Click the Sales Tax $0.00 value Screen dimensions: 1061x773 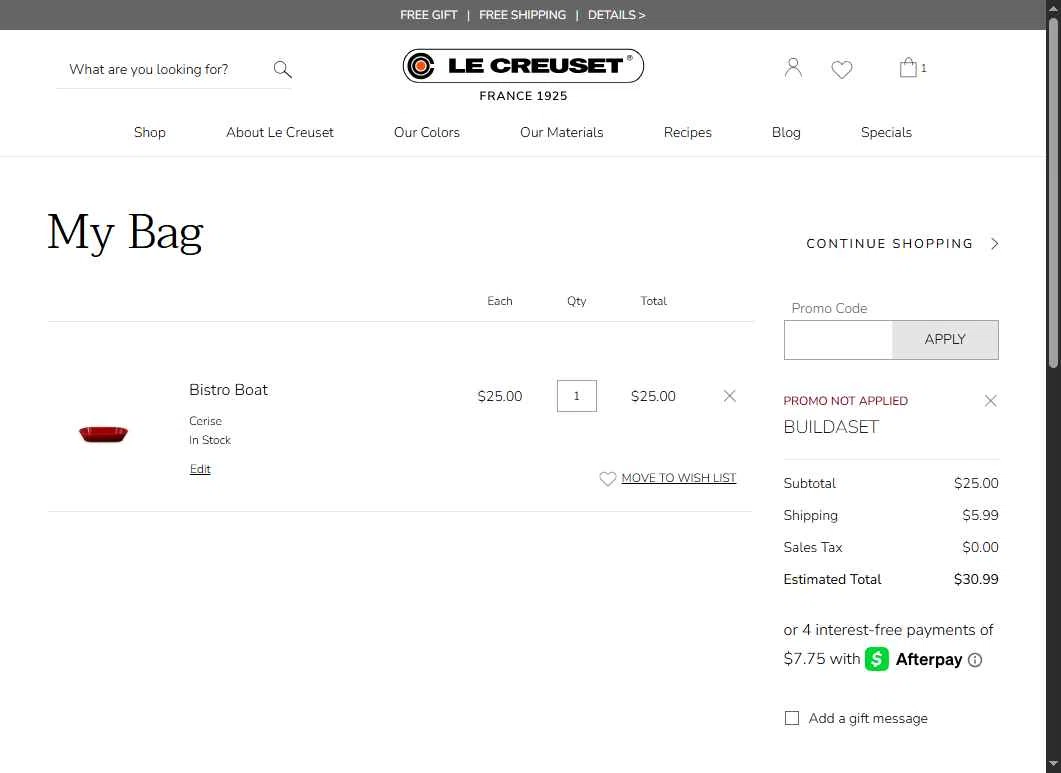[x=980, y=548]
